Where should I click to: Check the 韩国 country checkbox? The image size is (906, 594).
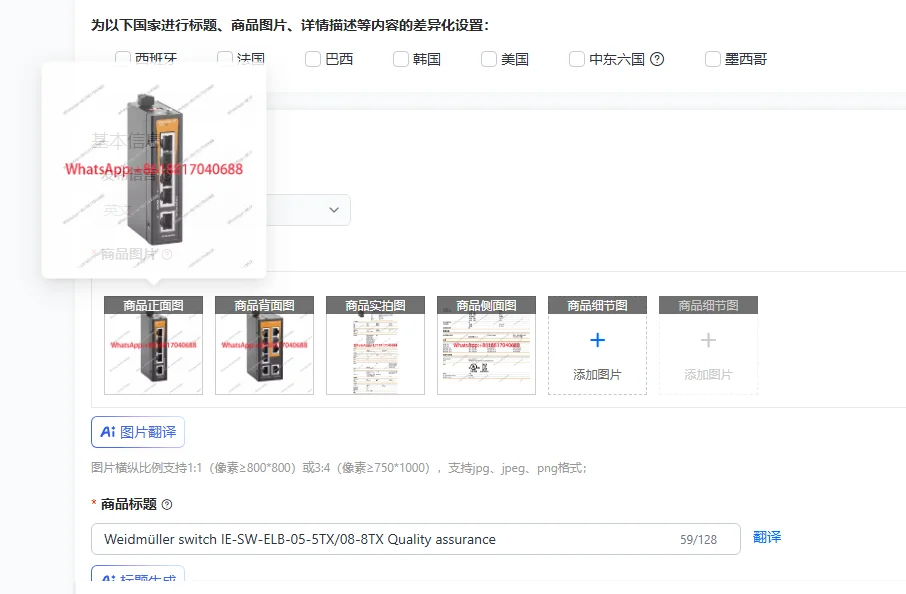tap(400, 59)
